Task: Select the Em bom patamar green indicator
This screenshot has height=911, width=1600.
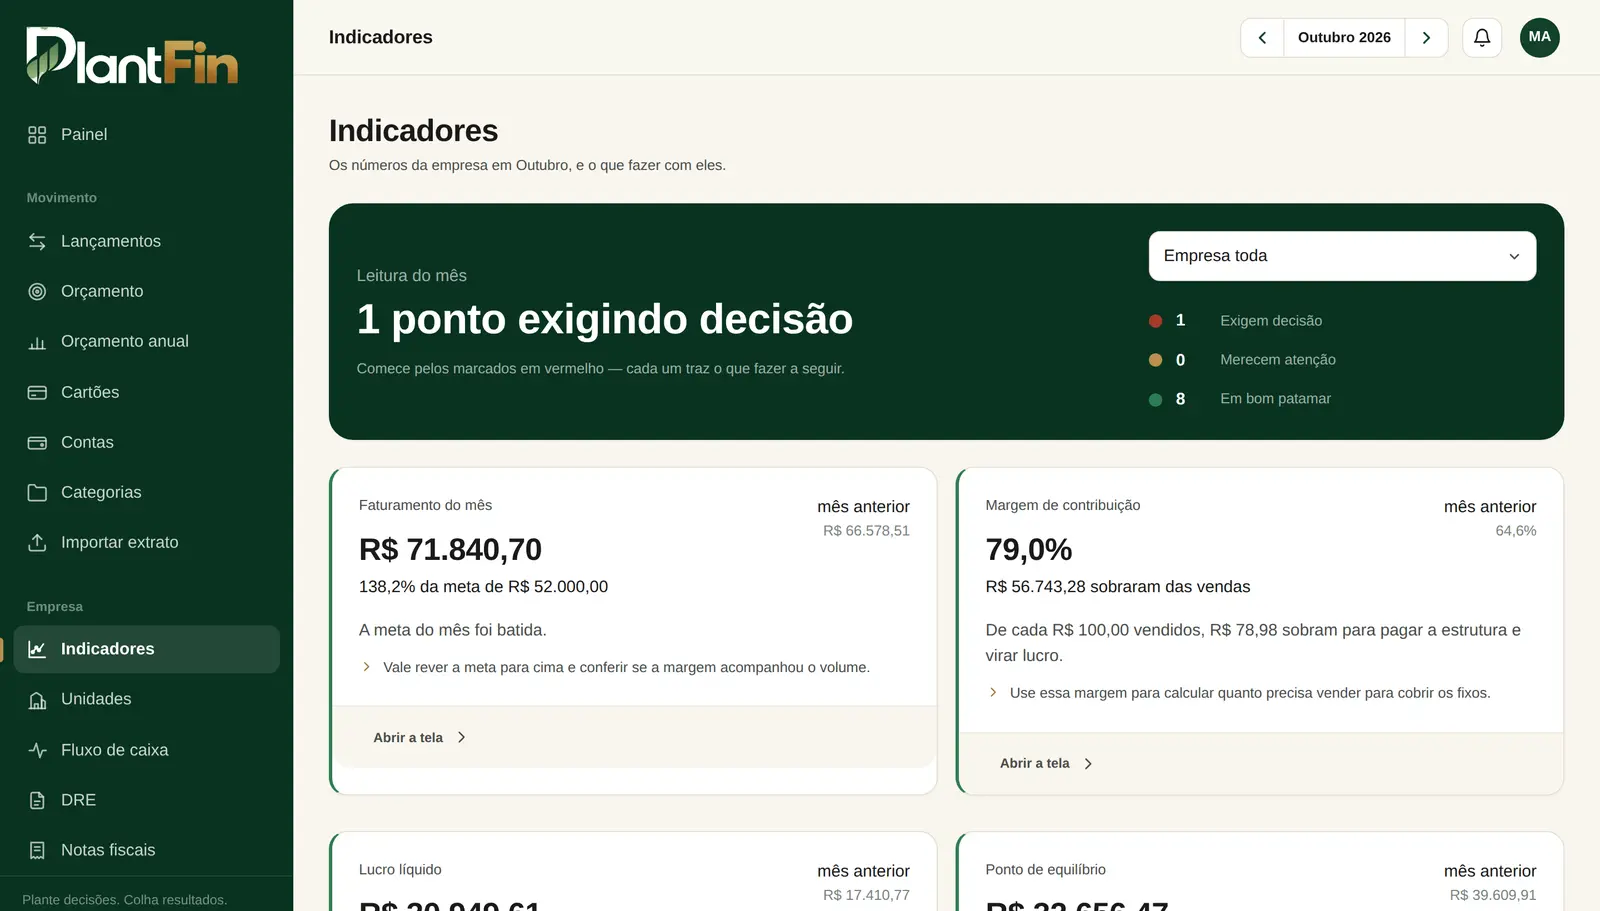Action: pyautogui.click(x=1155, y=399)
